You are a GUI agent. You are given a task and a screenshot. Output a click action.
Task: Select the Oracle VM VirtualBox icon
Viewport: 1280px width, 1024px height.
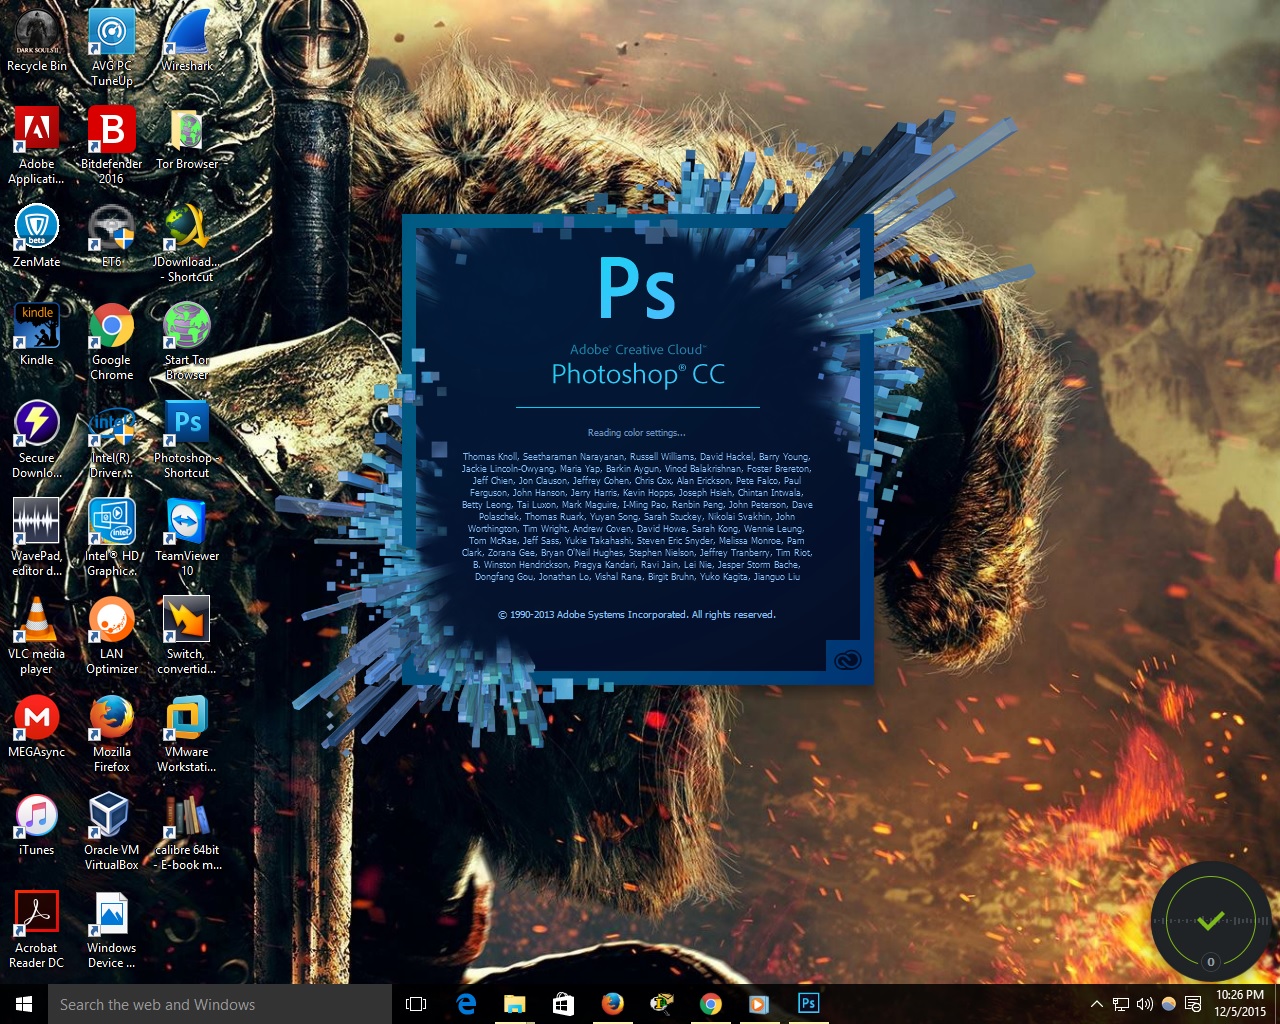point(112,832)
